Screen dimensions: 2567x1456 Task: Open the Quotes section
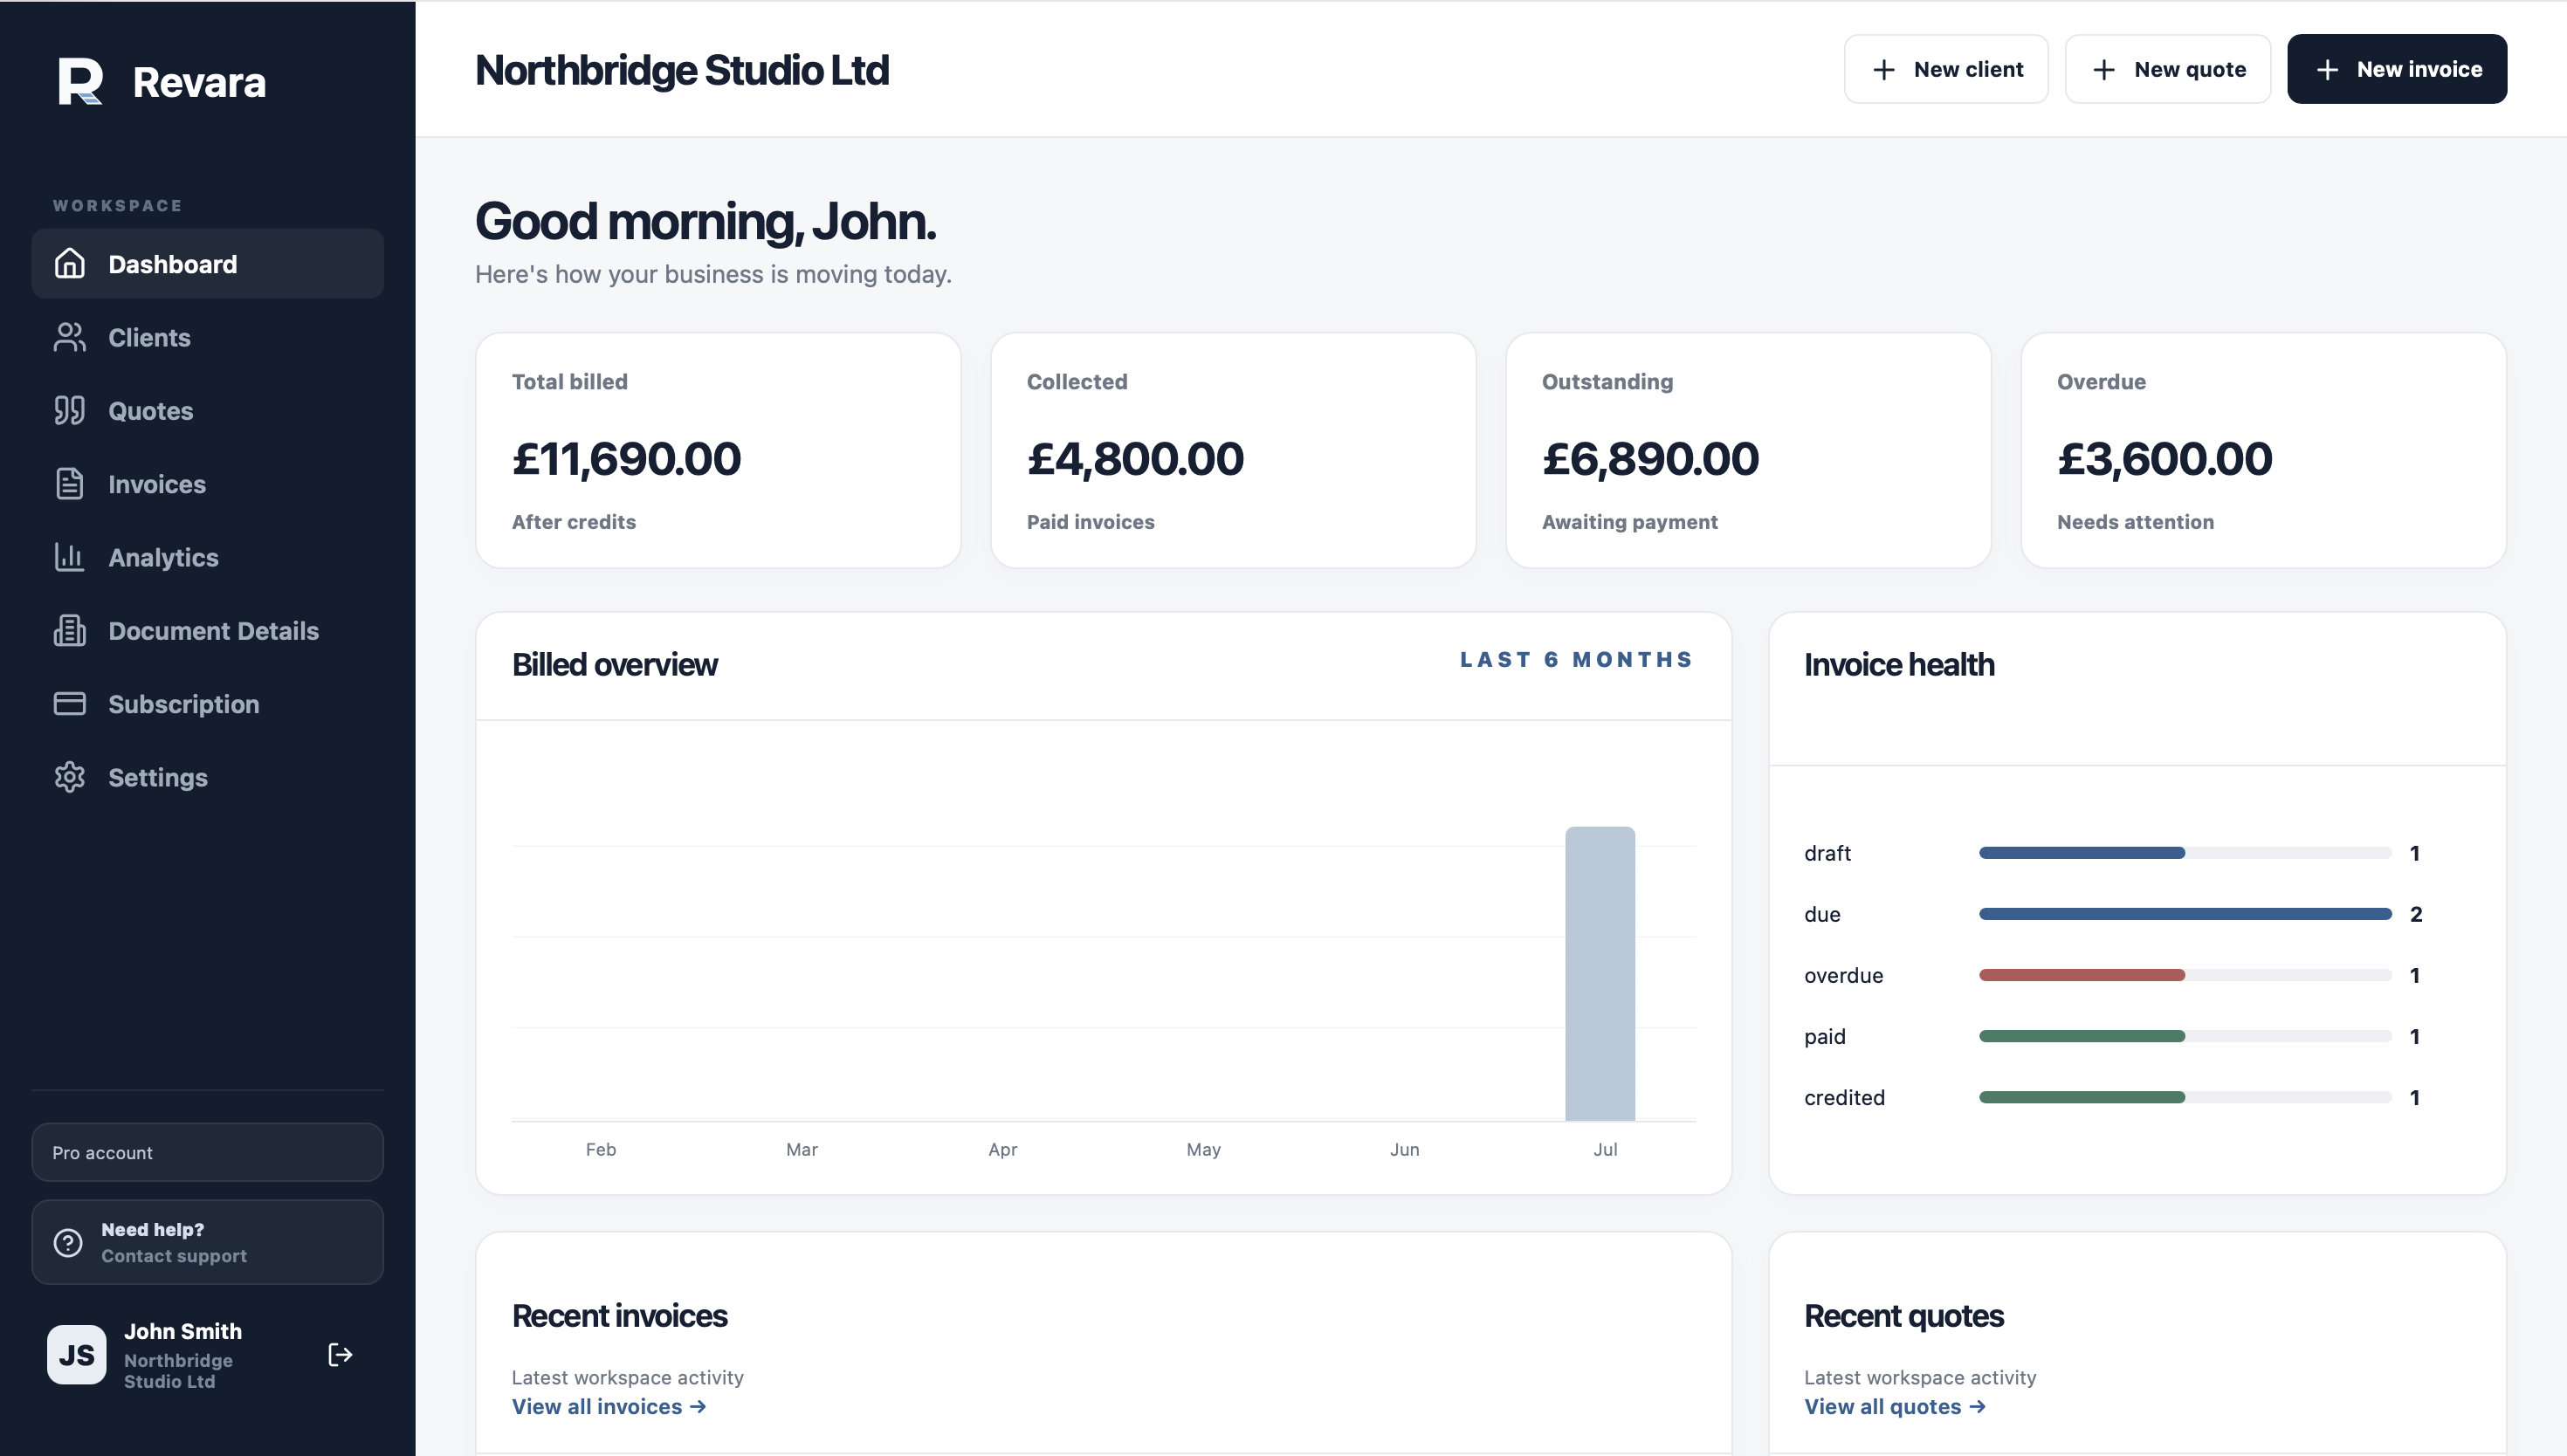pos(207,410)
